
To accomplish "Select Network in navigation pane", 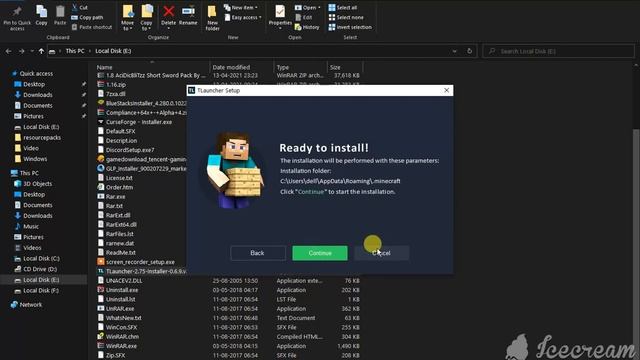I will click(x=31, y=304).
